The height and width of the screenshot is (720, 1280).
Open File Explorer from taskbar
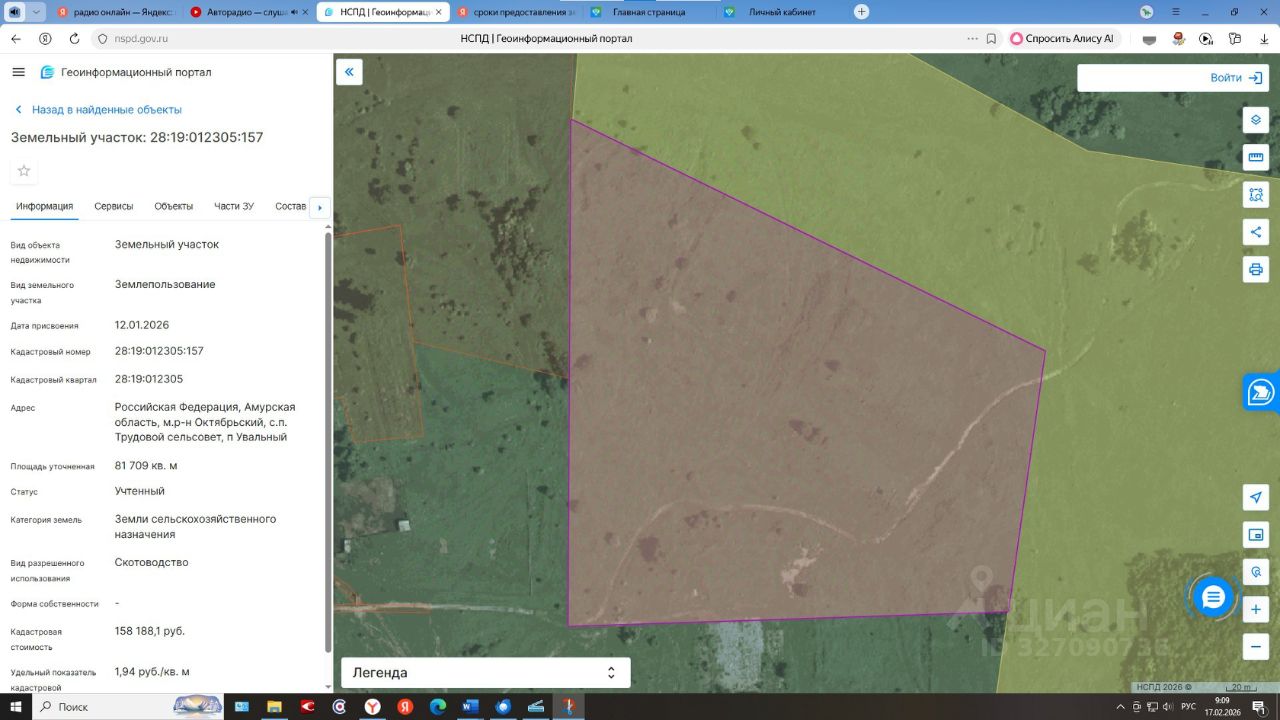pyautogui.click(x=274, y=707)
